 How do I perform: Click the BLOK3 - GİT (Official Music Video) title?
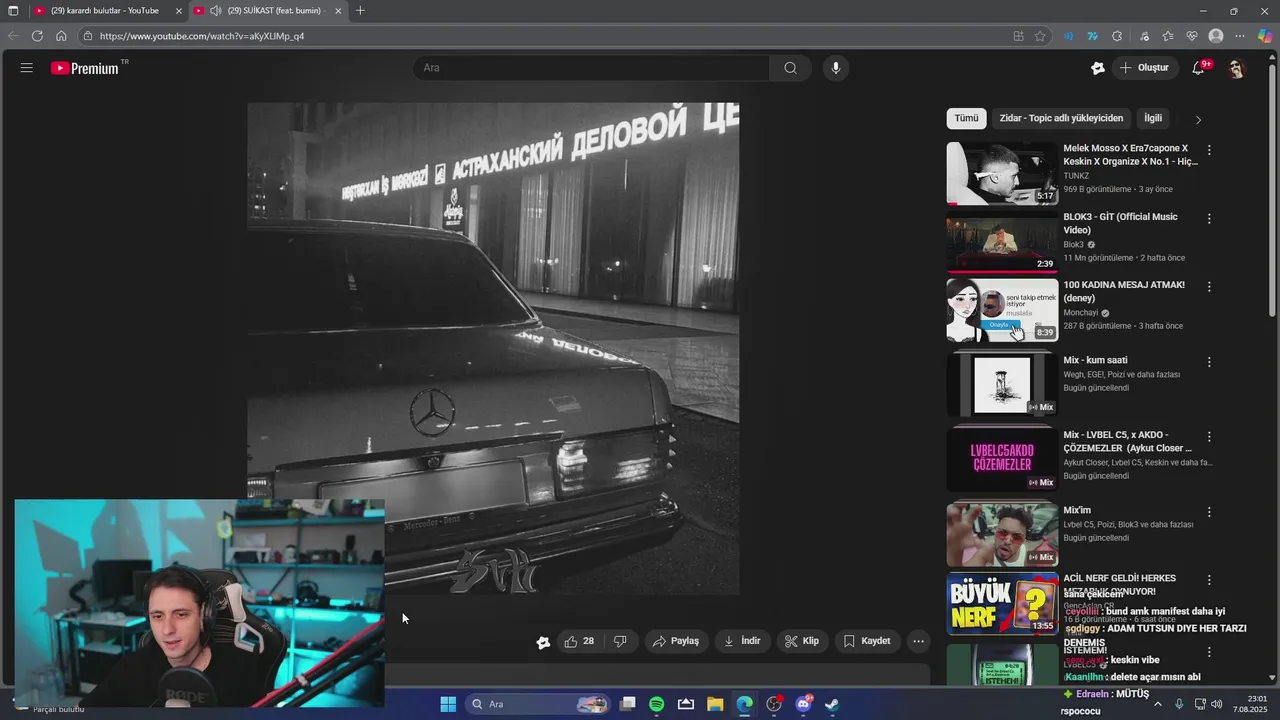(1120, 223)
